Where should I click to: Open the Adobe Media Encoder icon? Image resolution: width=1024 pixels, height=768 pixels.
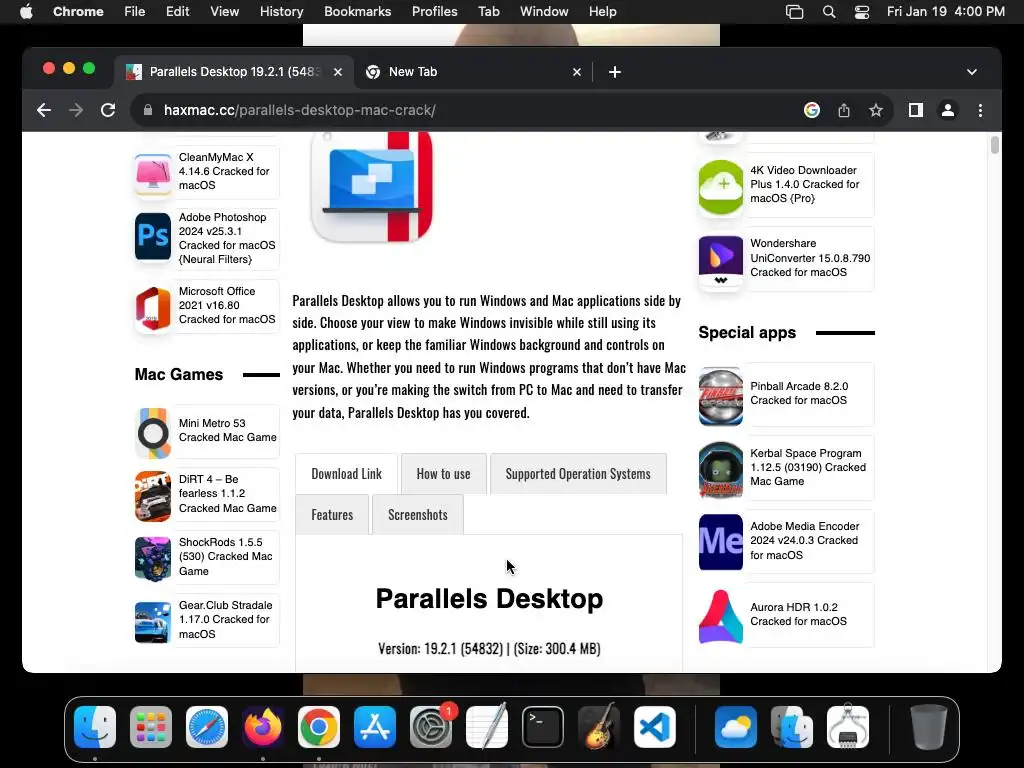(721, 542)
